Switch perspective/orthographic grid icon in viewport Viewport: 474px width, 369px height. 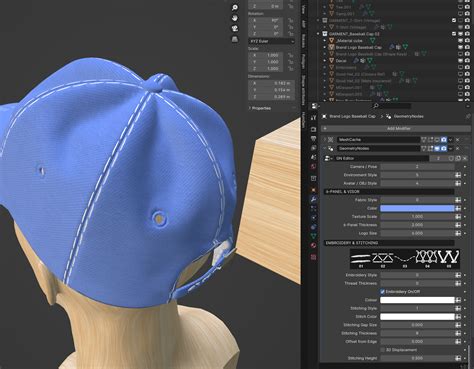tap(235, 39)
